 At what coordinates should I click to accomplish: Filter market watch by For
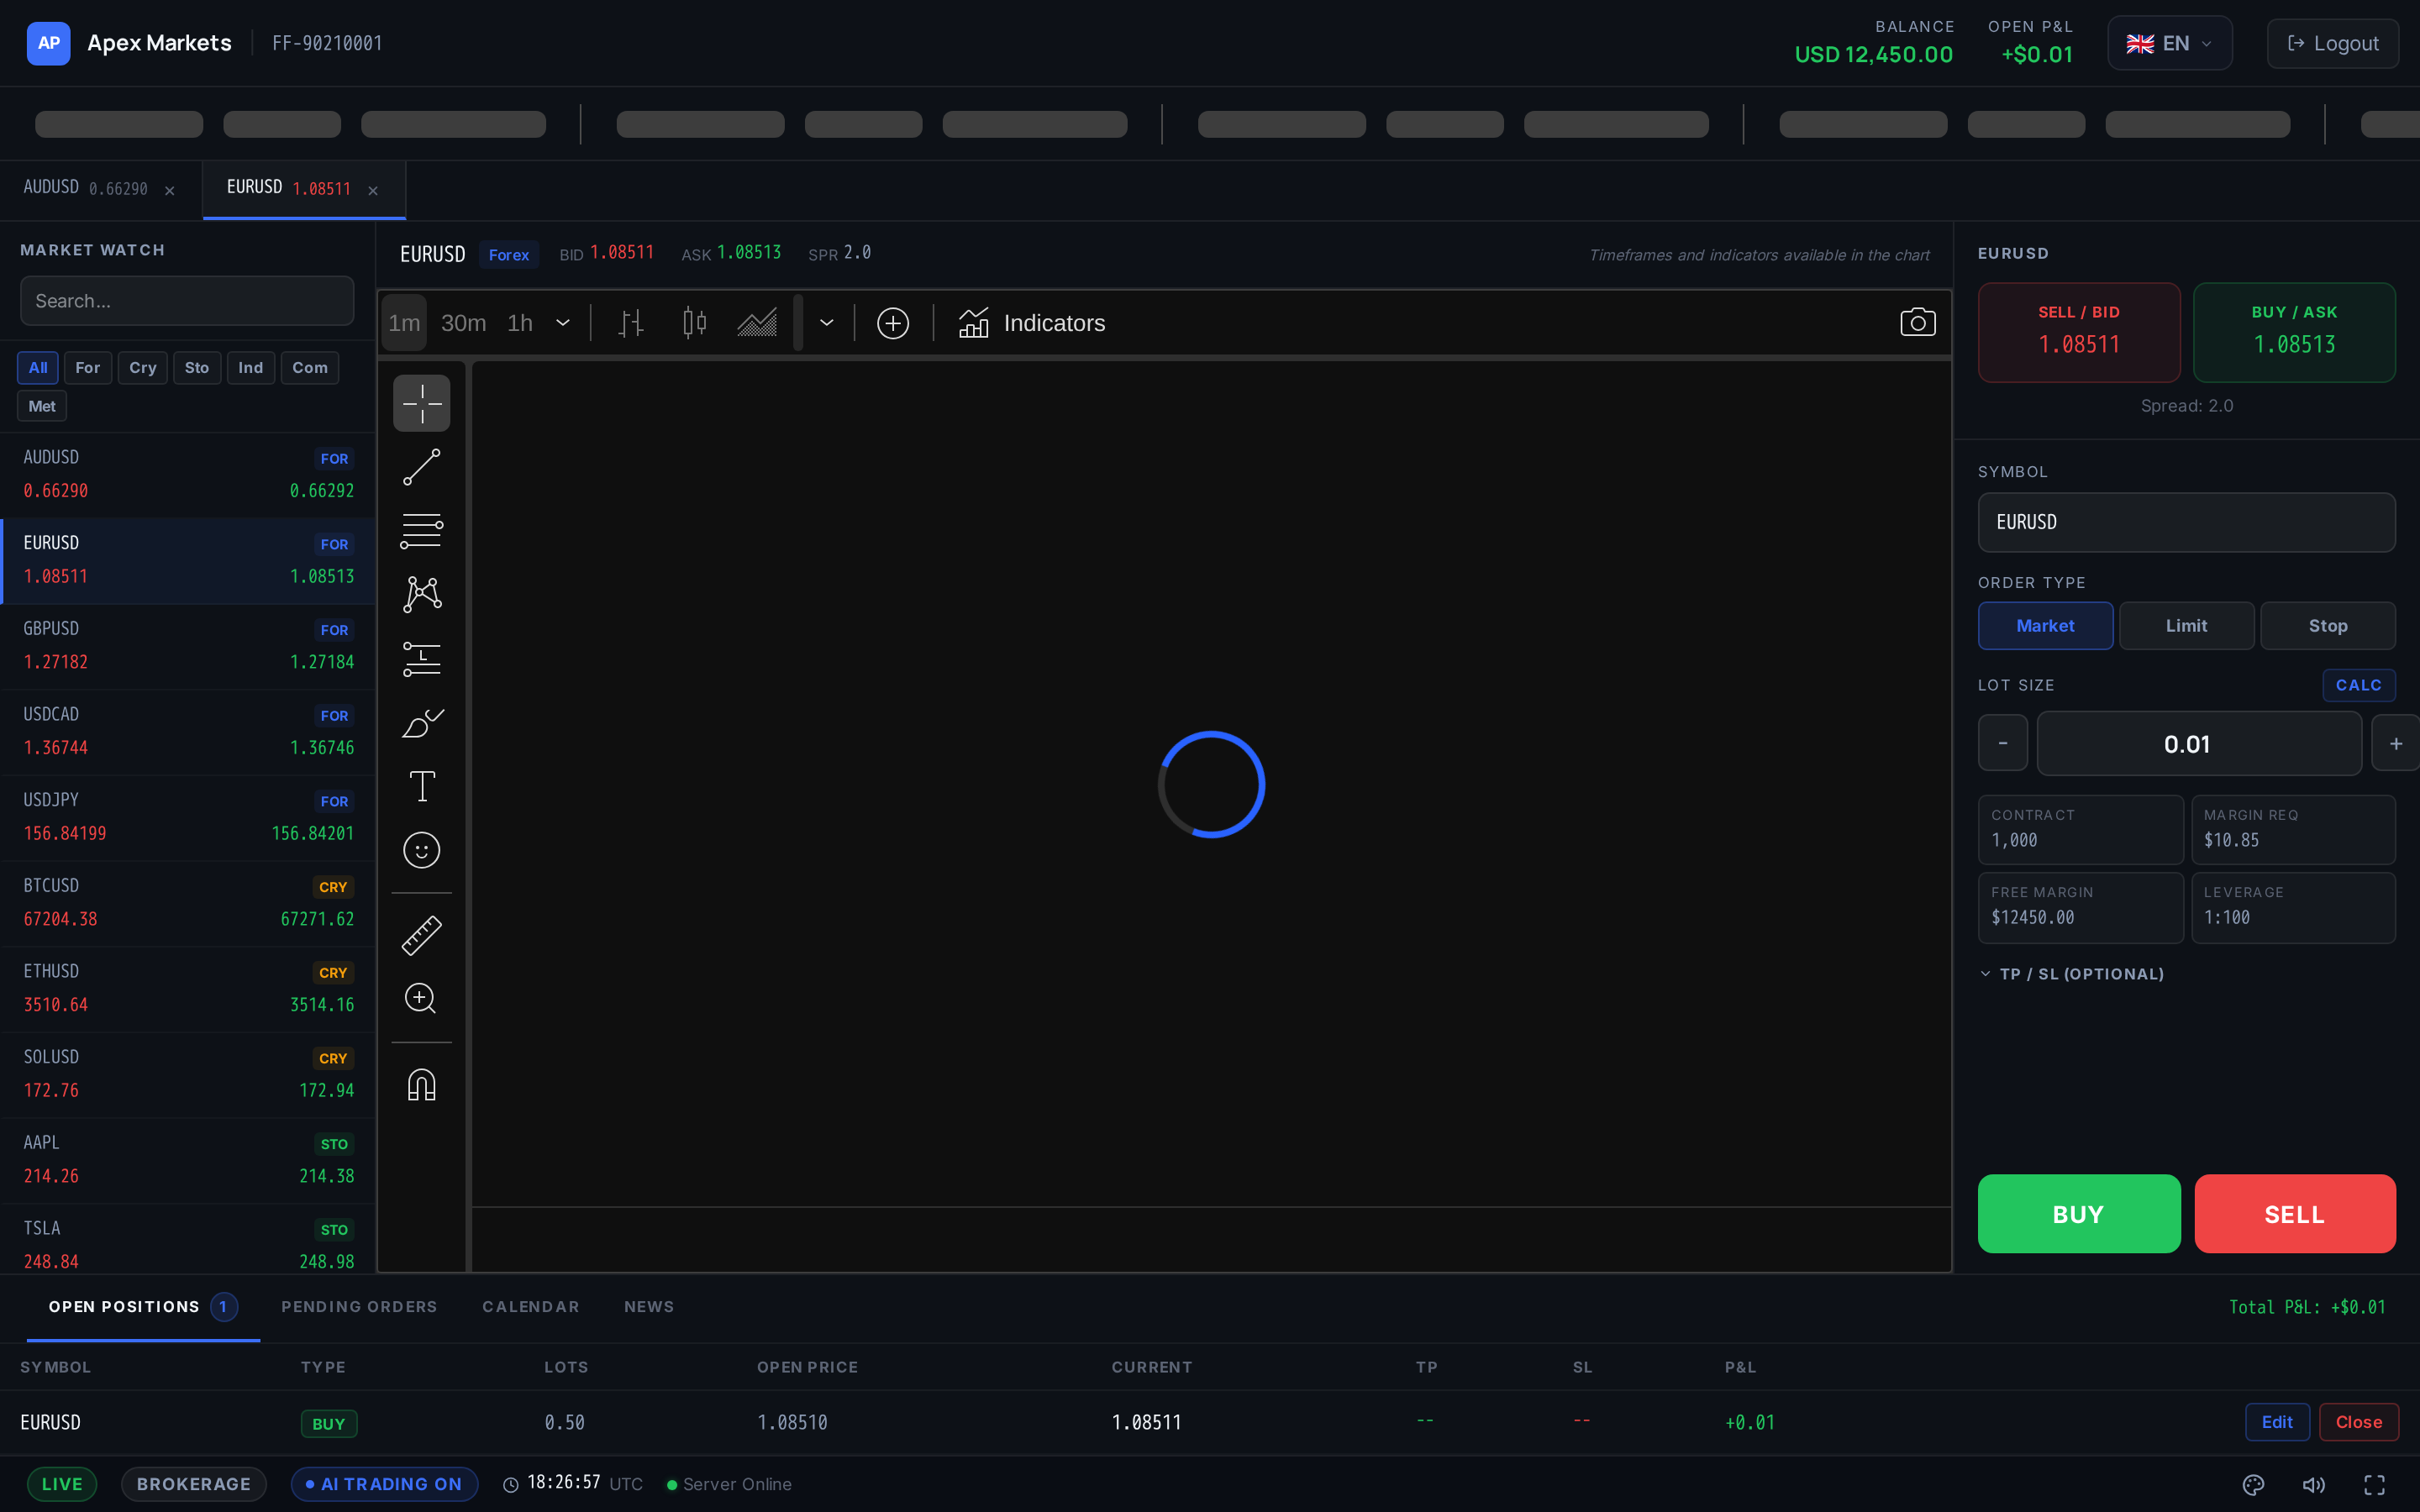[88, 367]
